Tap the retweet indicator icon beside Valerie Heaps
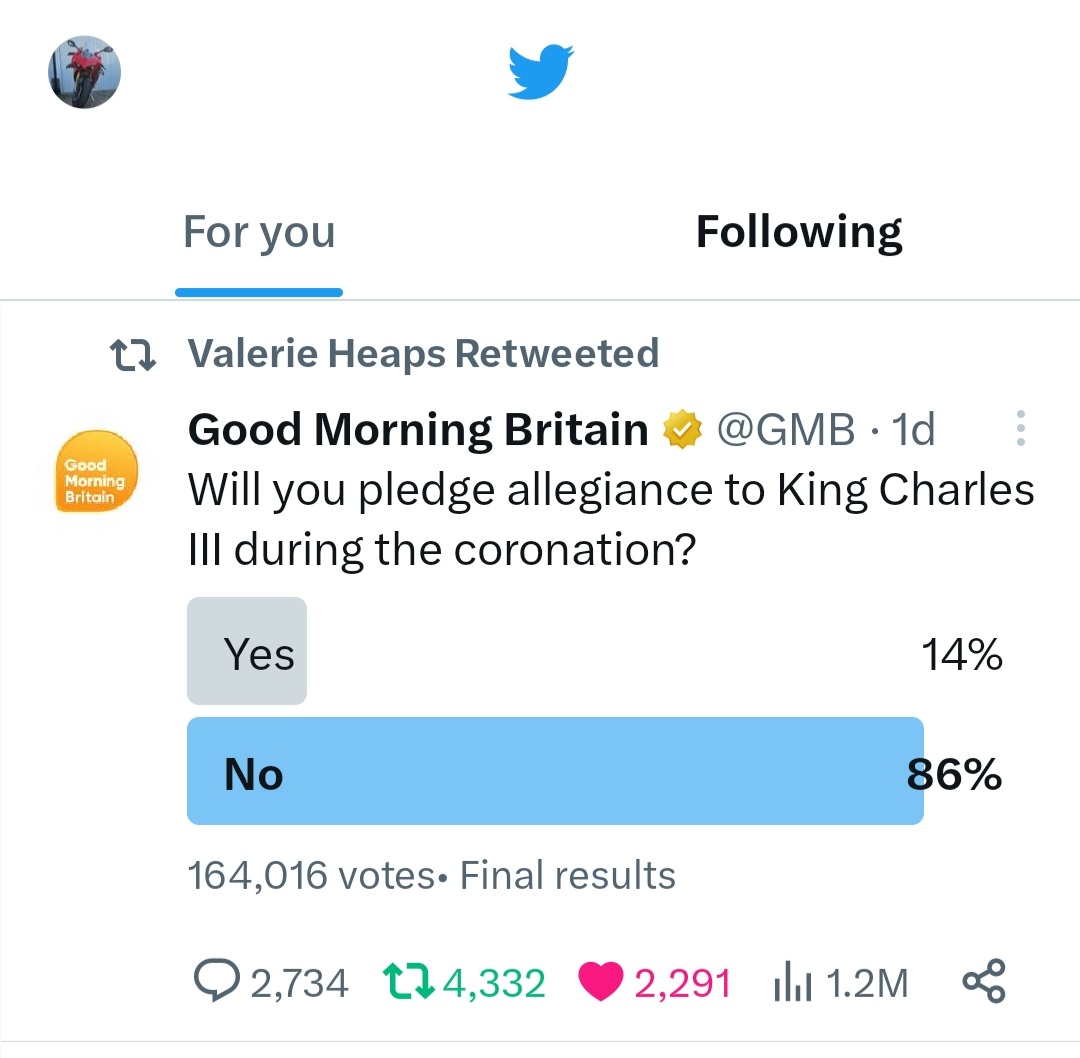 pyautogui.click(x=132, y=355)
